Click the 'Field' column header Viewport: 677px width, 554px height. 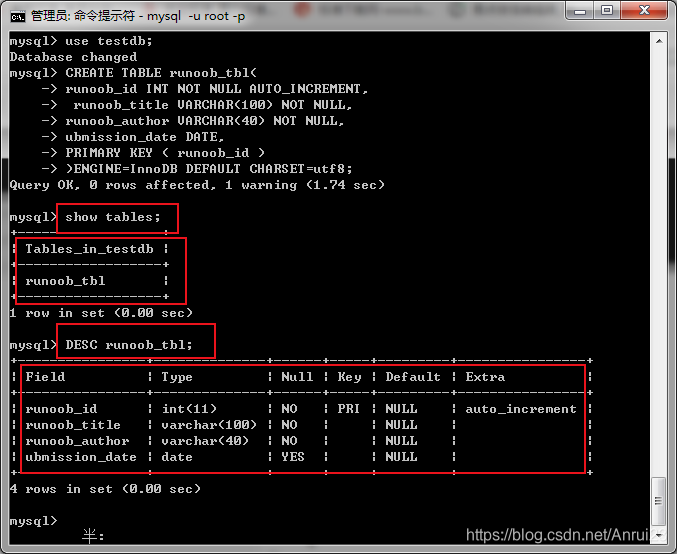pos(45,377)
